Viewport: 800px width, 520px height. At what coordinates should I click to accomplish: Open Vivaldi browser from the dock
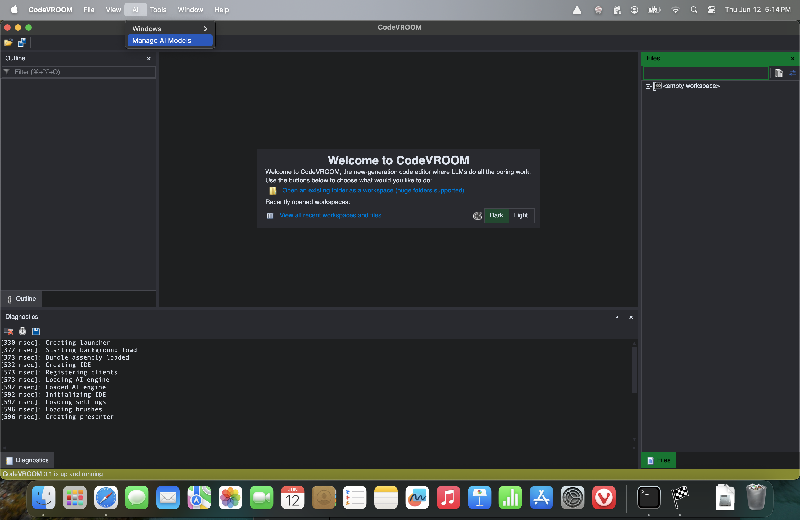click(603, 497)
